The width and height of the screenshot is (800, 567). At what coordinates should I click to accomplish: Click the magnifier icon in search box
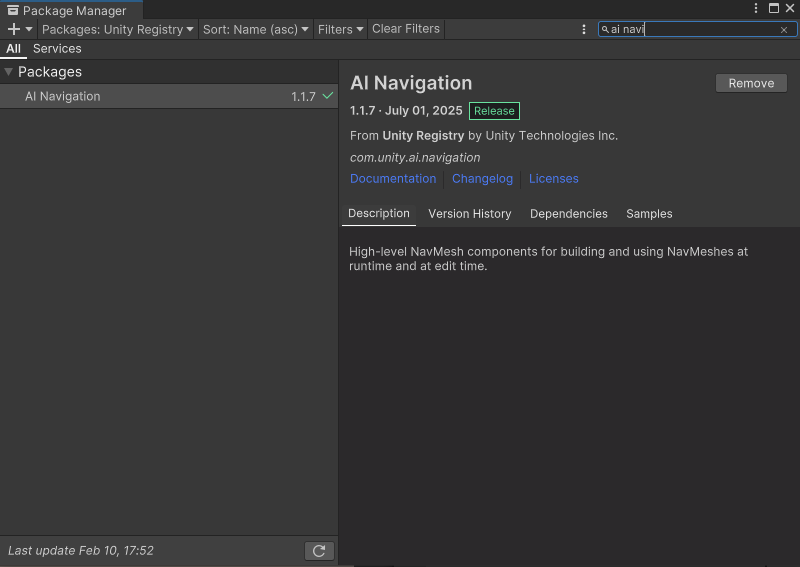pyautogui.click(x=605, y=29)
